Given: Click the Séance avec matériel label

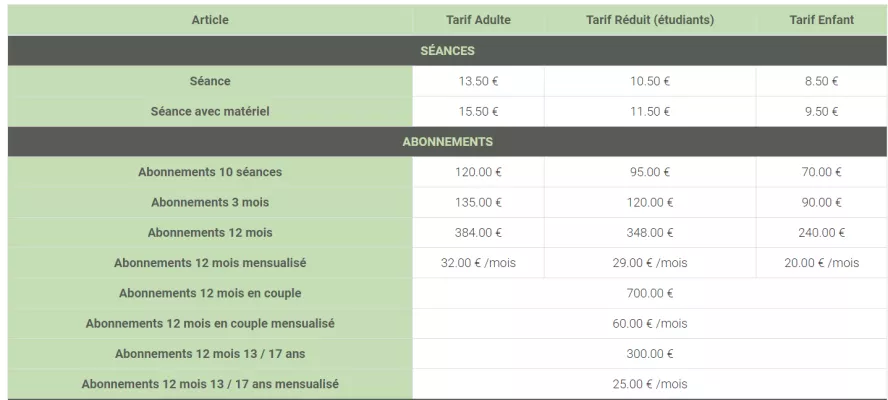Looking at the screenshot, I should click(210, 112).
